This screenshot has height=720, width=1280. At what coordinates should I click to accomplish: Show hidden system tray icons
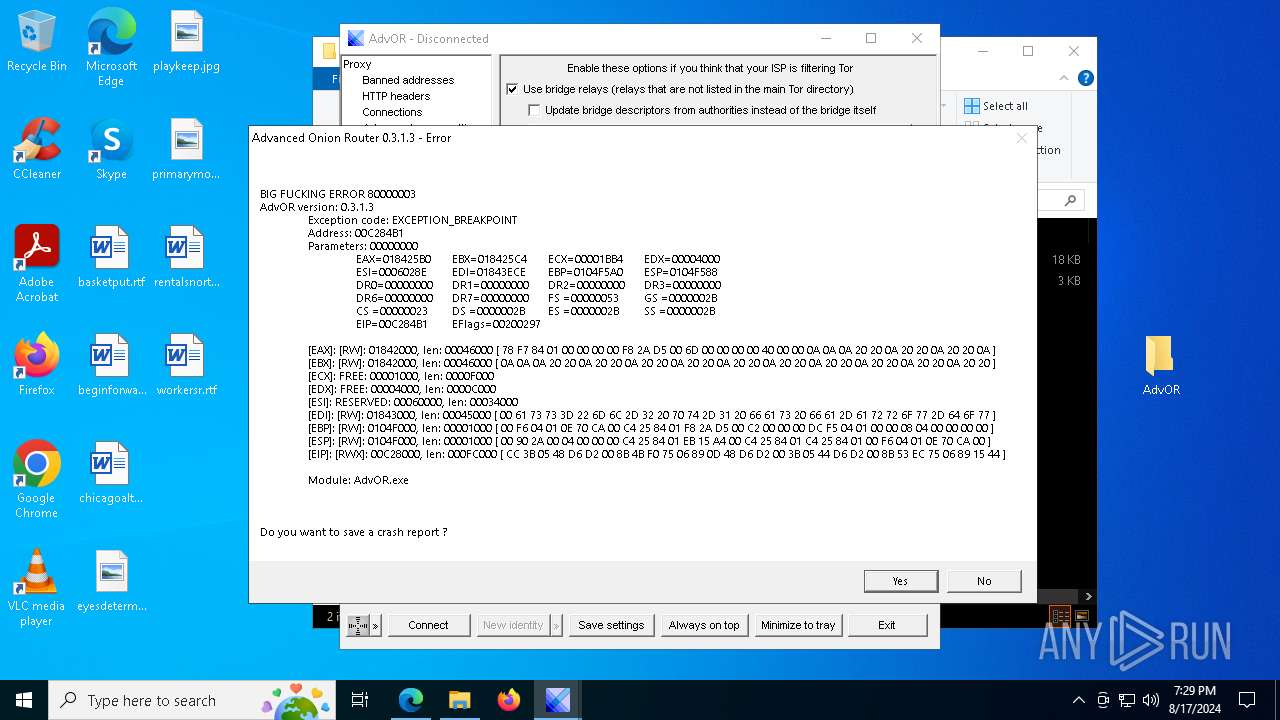coord(1078,700)
